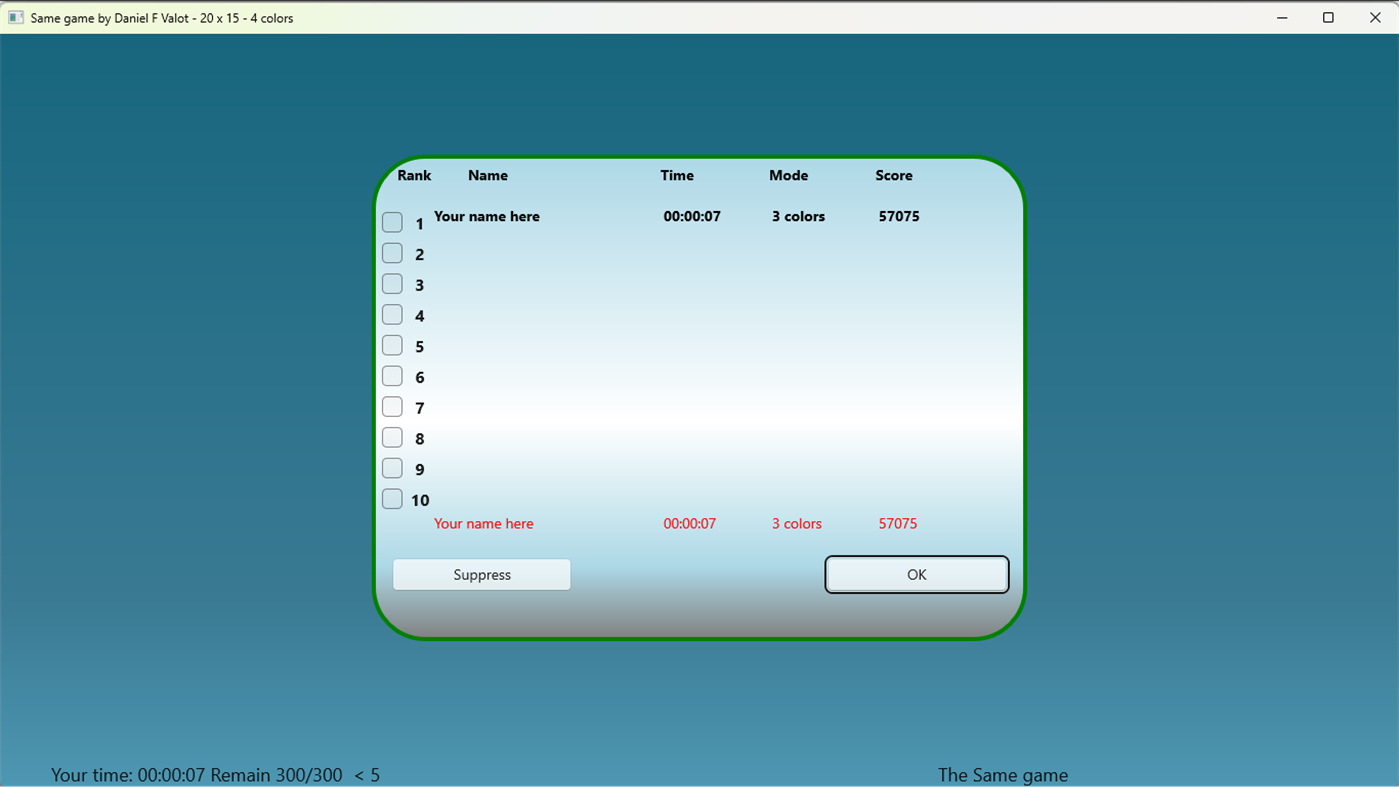Select the Name column header
Screen dimensions: 1399x787
(x=487, y=175)
